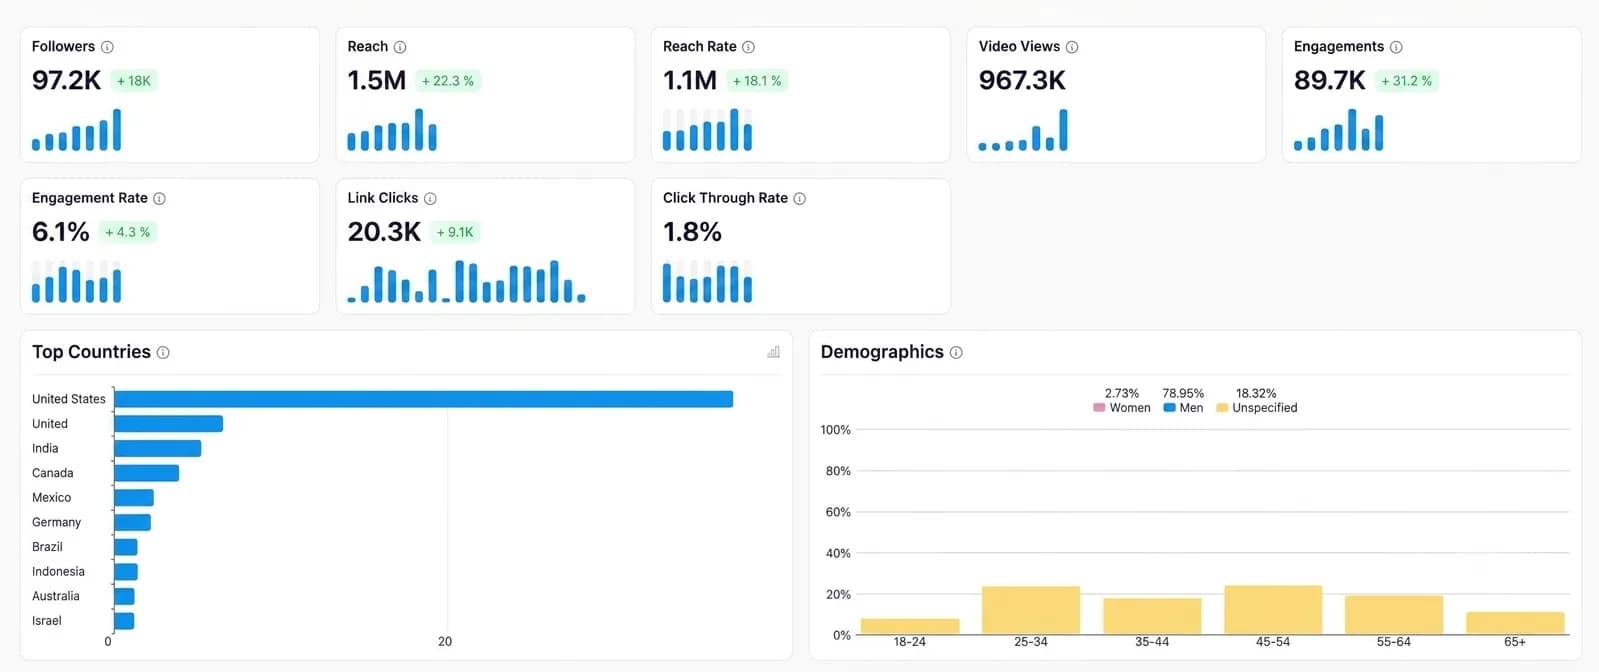Toggle the Unspecified legend swatch
The image size is (1599, 672).
pos(1222,408)
